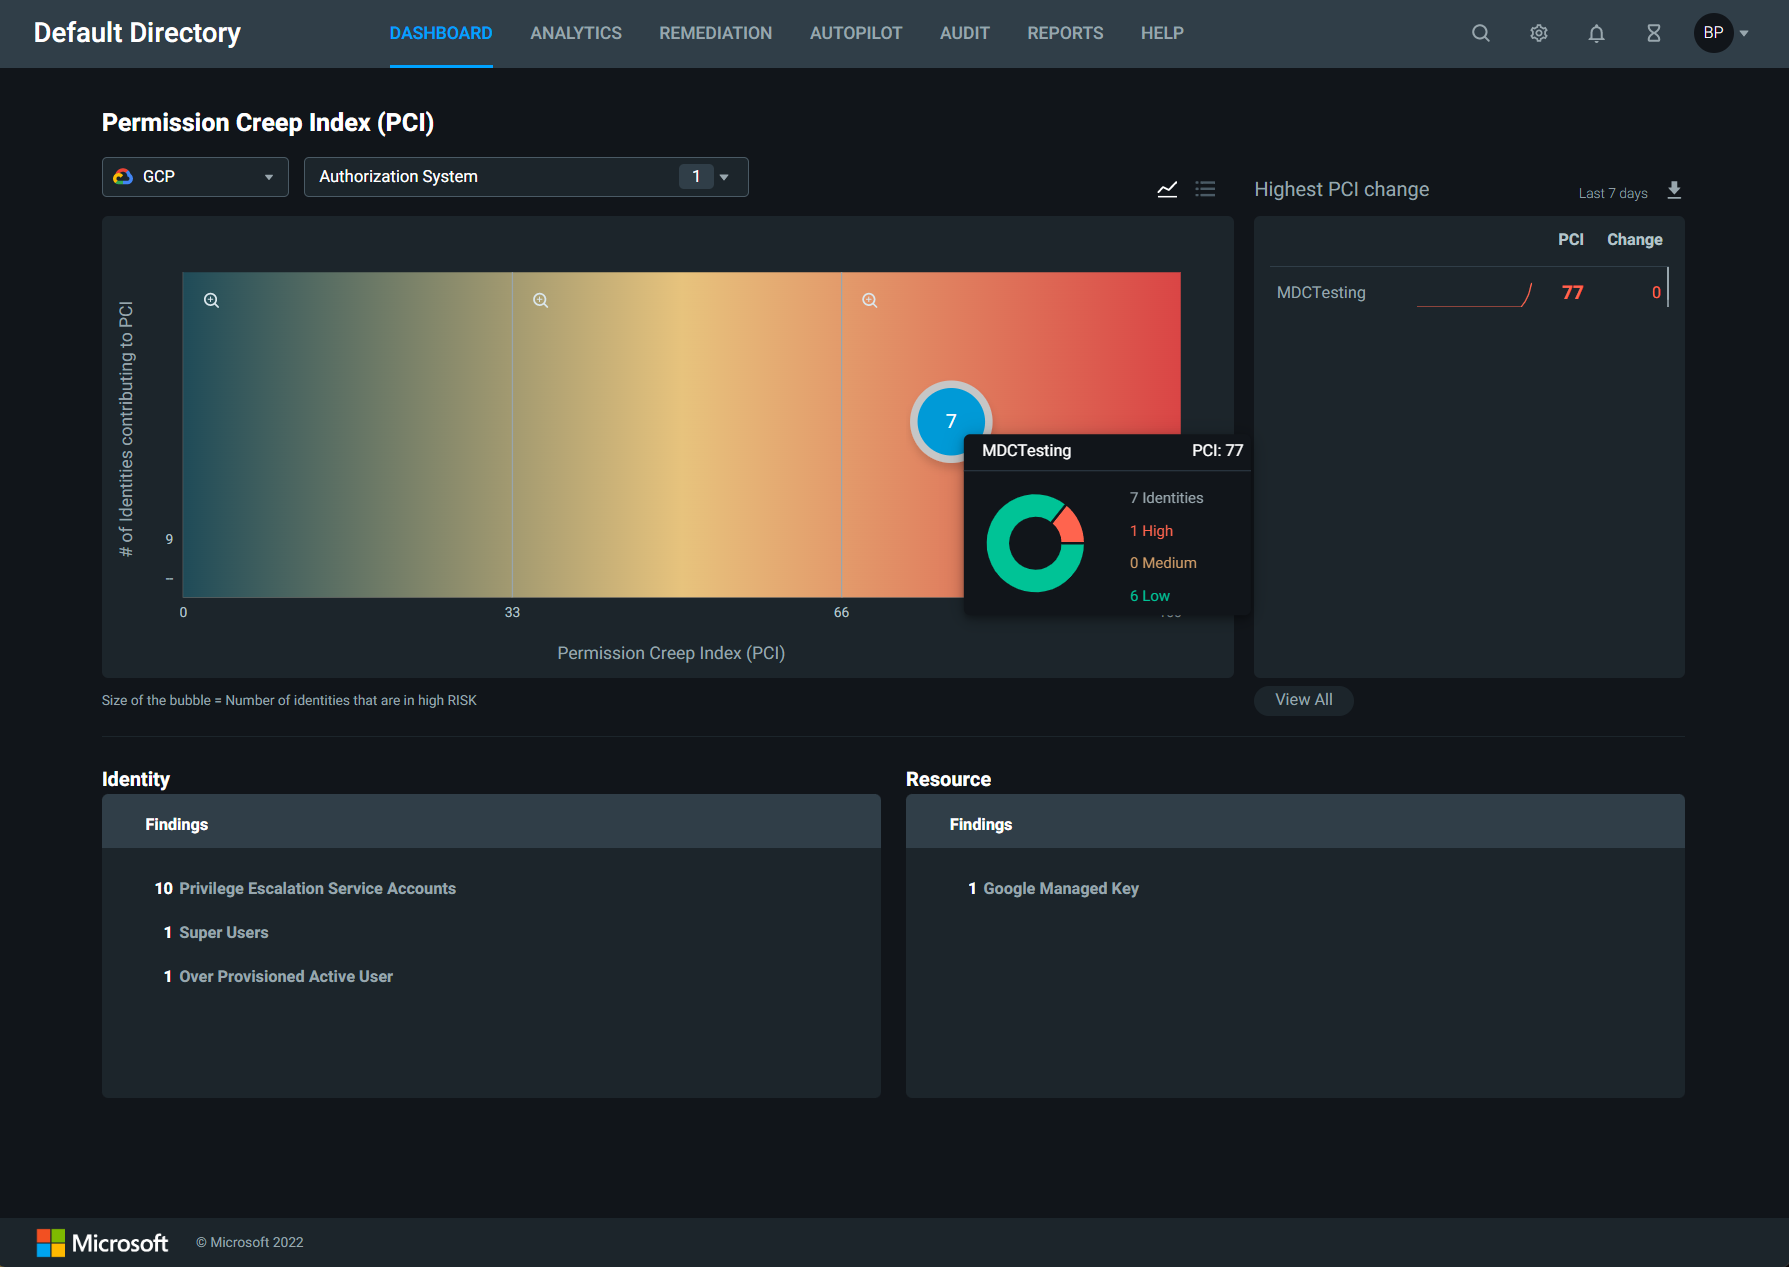The width and height of the screenshot is (1789, 1267).
Task: Open the Authorization System dropdown
Action: tap(525, 177)
